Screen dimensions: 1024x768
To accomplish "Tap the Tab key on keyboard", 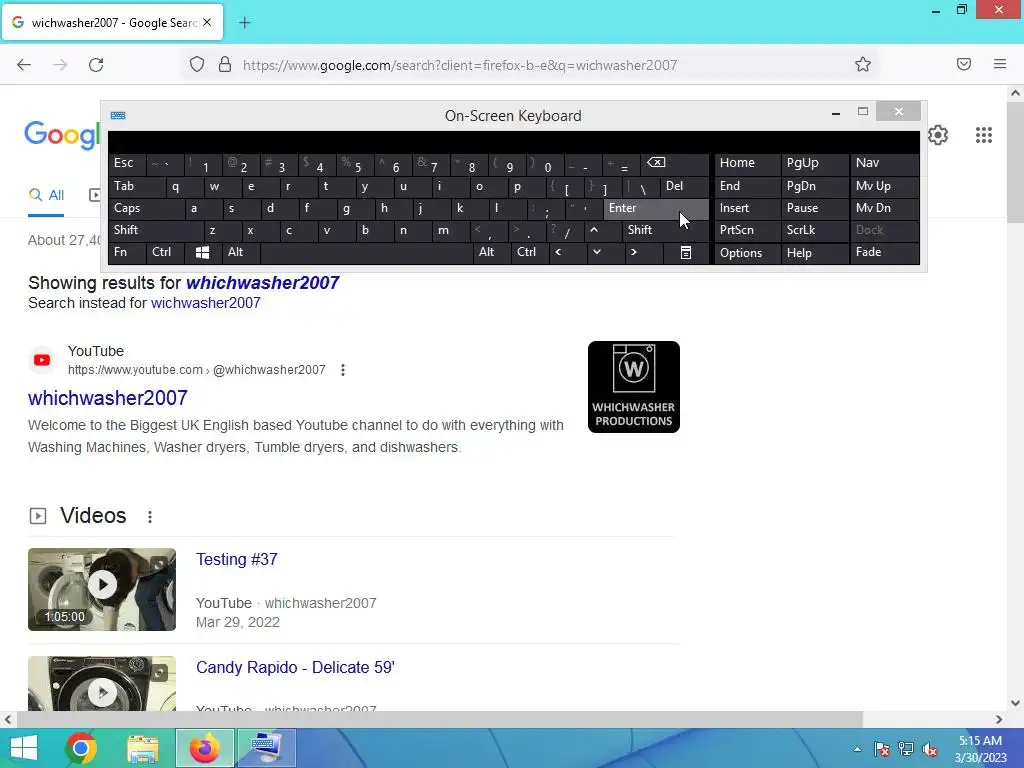I will 136,186.
